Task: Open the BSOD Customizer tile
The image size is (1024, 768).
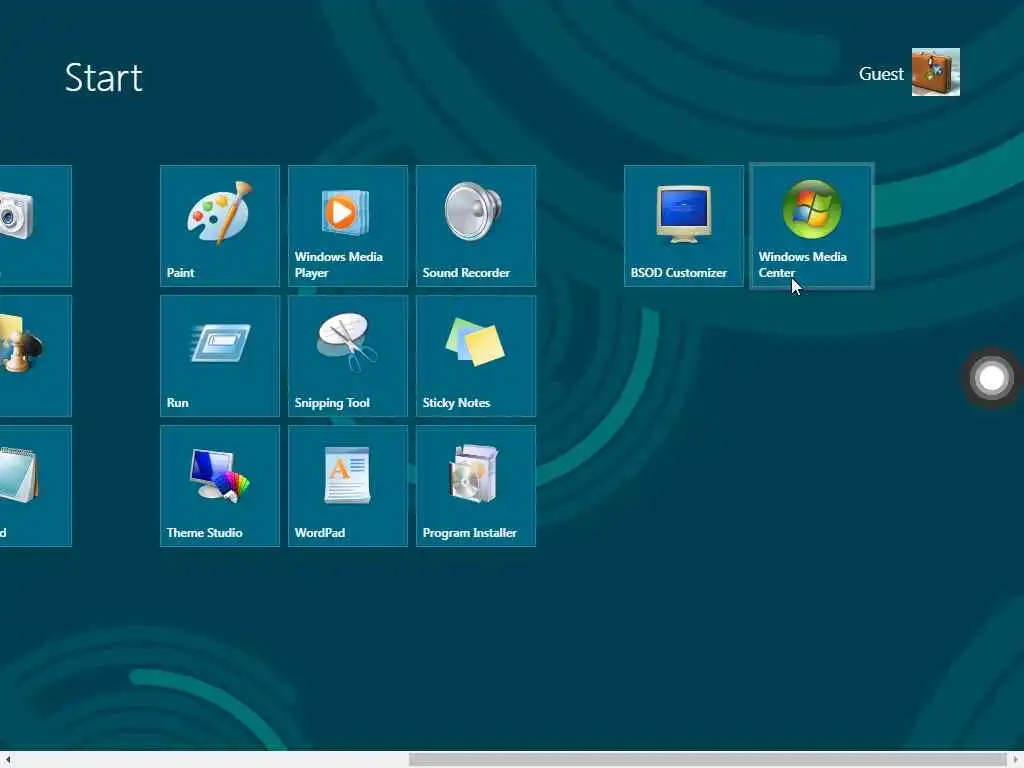Action: (683, 226)
